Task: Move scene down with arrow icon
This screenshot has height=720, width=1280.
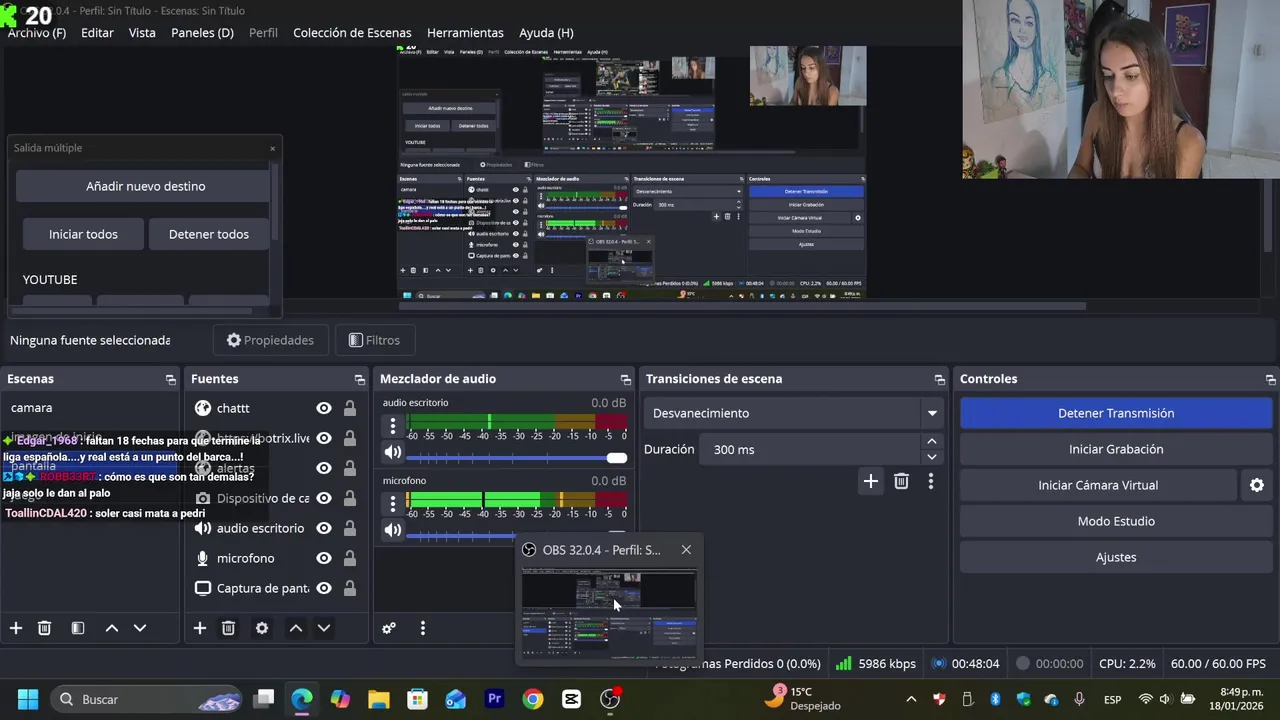Action: [140, 628]
